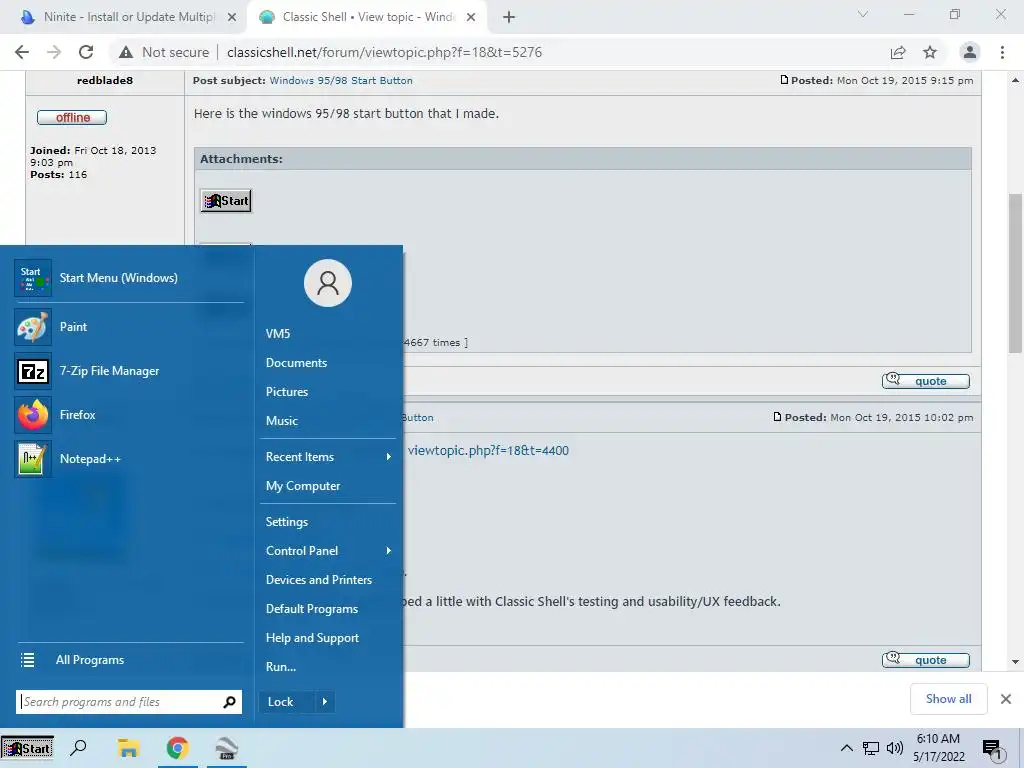
Task: Share this page icon
Action: 898,52
